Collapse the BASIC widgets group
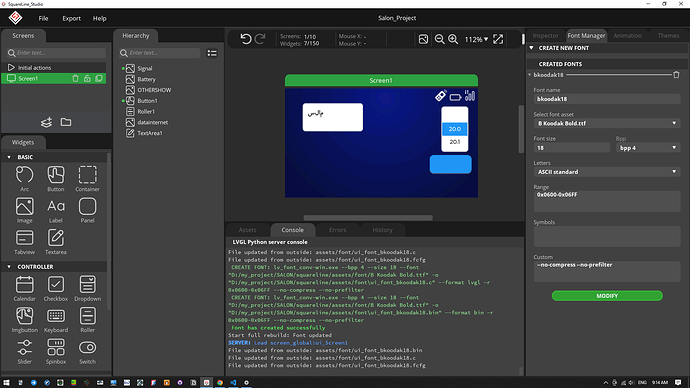The image size is (690, 388). pyautogui.click(x=9, y=157)
